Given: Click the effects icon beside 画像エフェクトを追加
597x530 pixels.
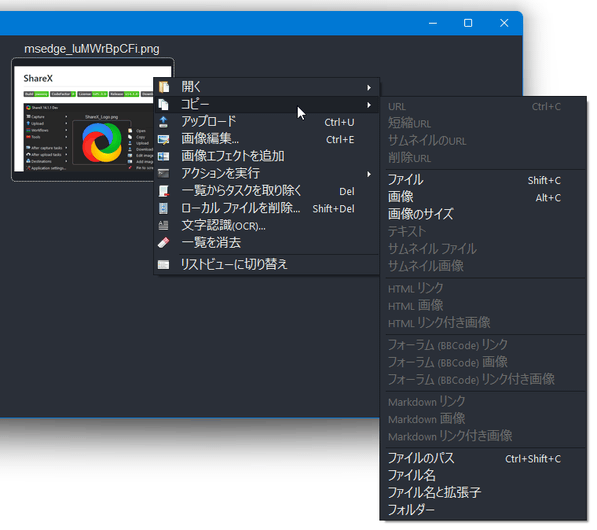Looking at the screenshot, I should pyautogui.click(x=164, y=156).
